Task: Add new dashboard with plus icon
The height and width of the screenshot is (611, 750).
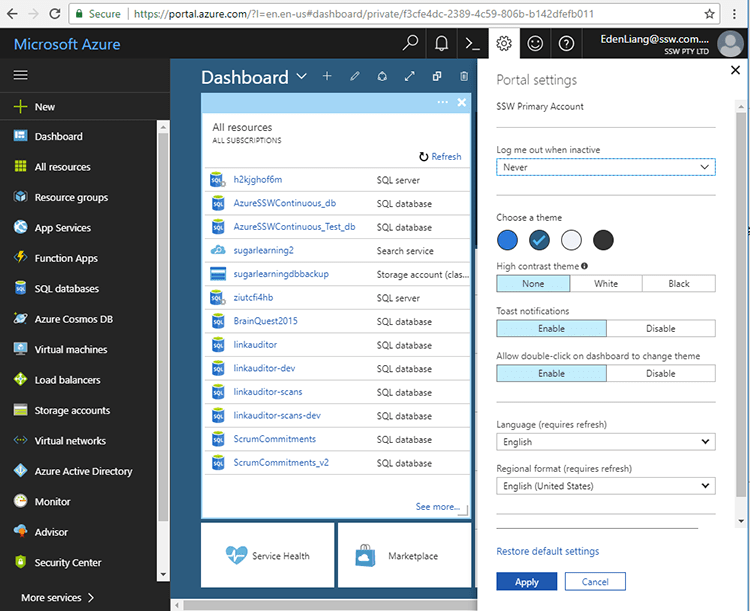Action: coord(327,77)
